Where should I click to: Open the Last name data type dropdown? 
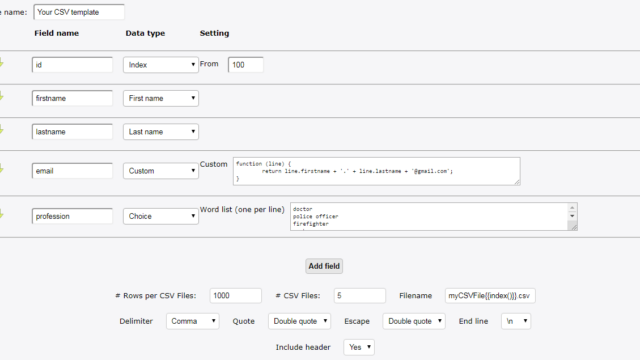click(161, 132)
